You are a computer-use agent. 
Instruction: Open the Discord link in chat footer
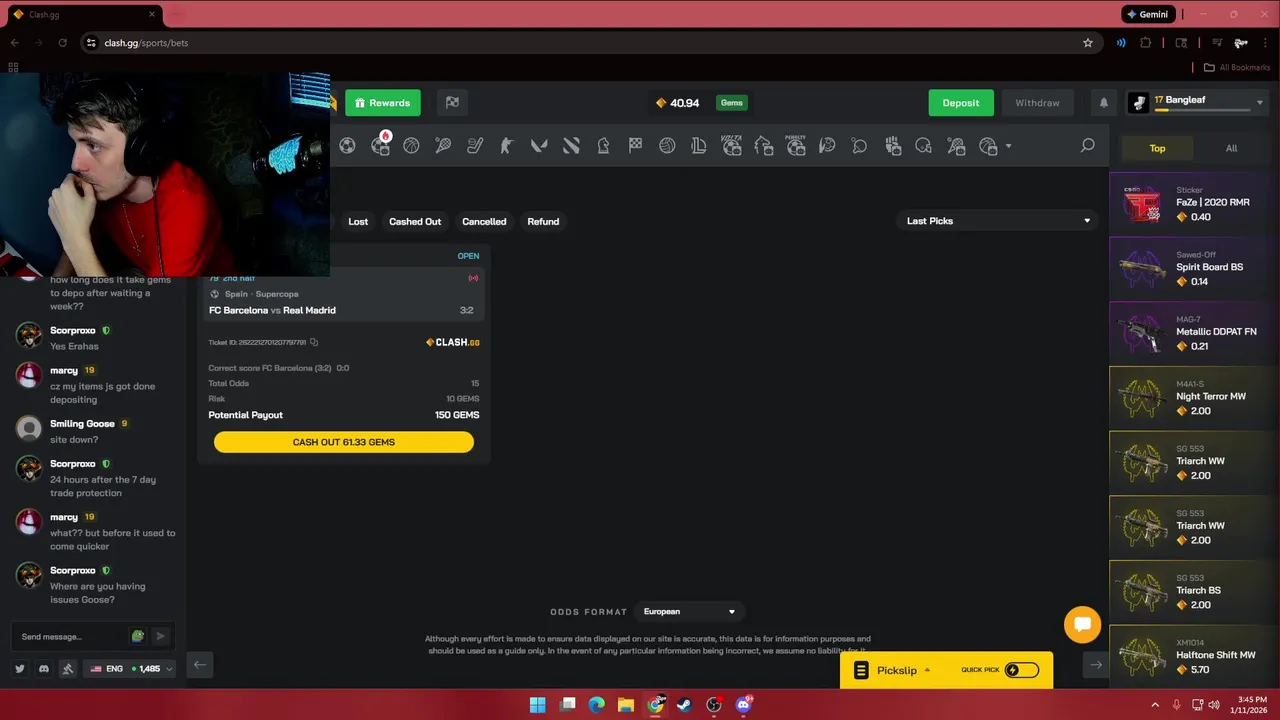click(x=44, y=668)
